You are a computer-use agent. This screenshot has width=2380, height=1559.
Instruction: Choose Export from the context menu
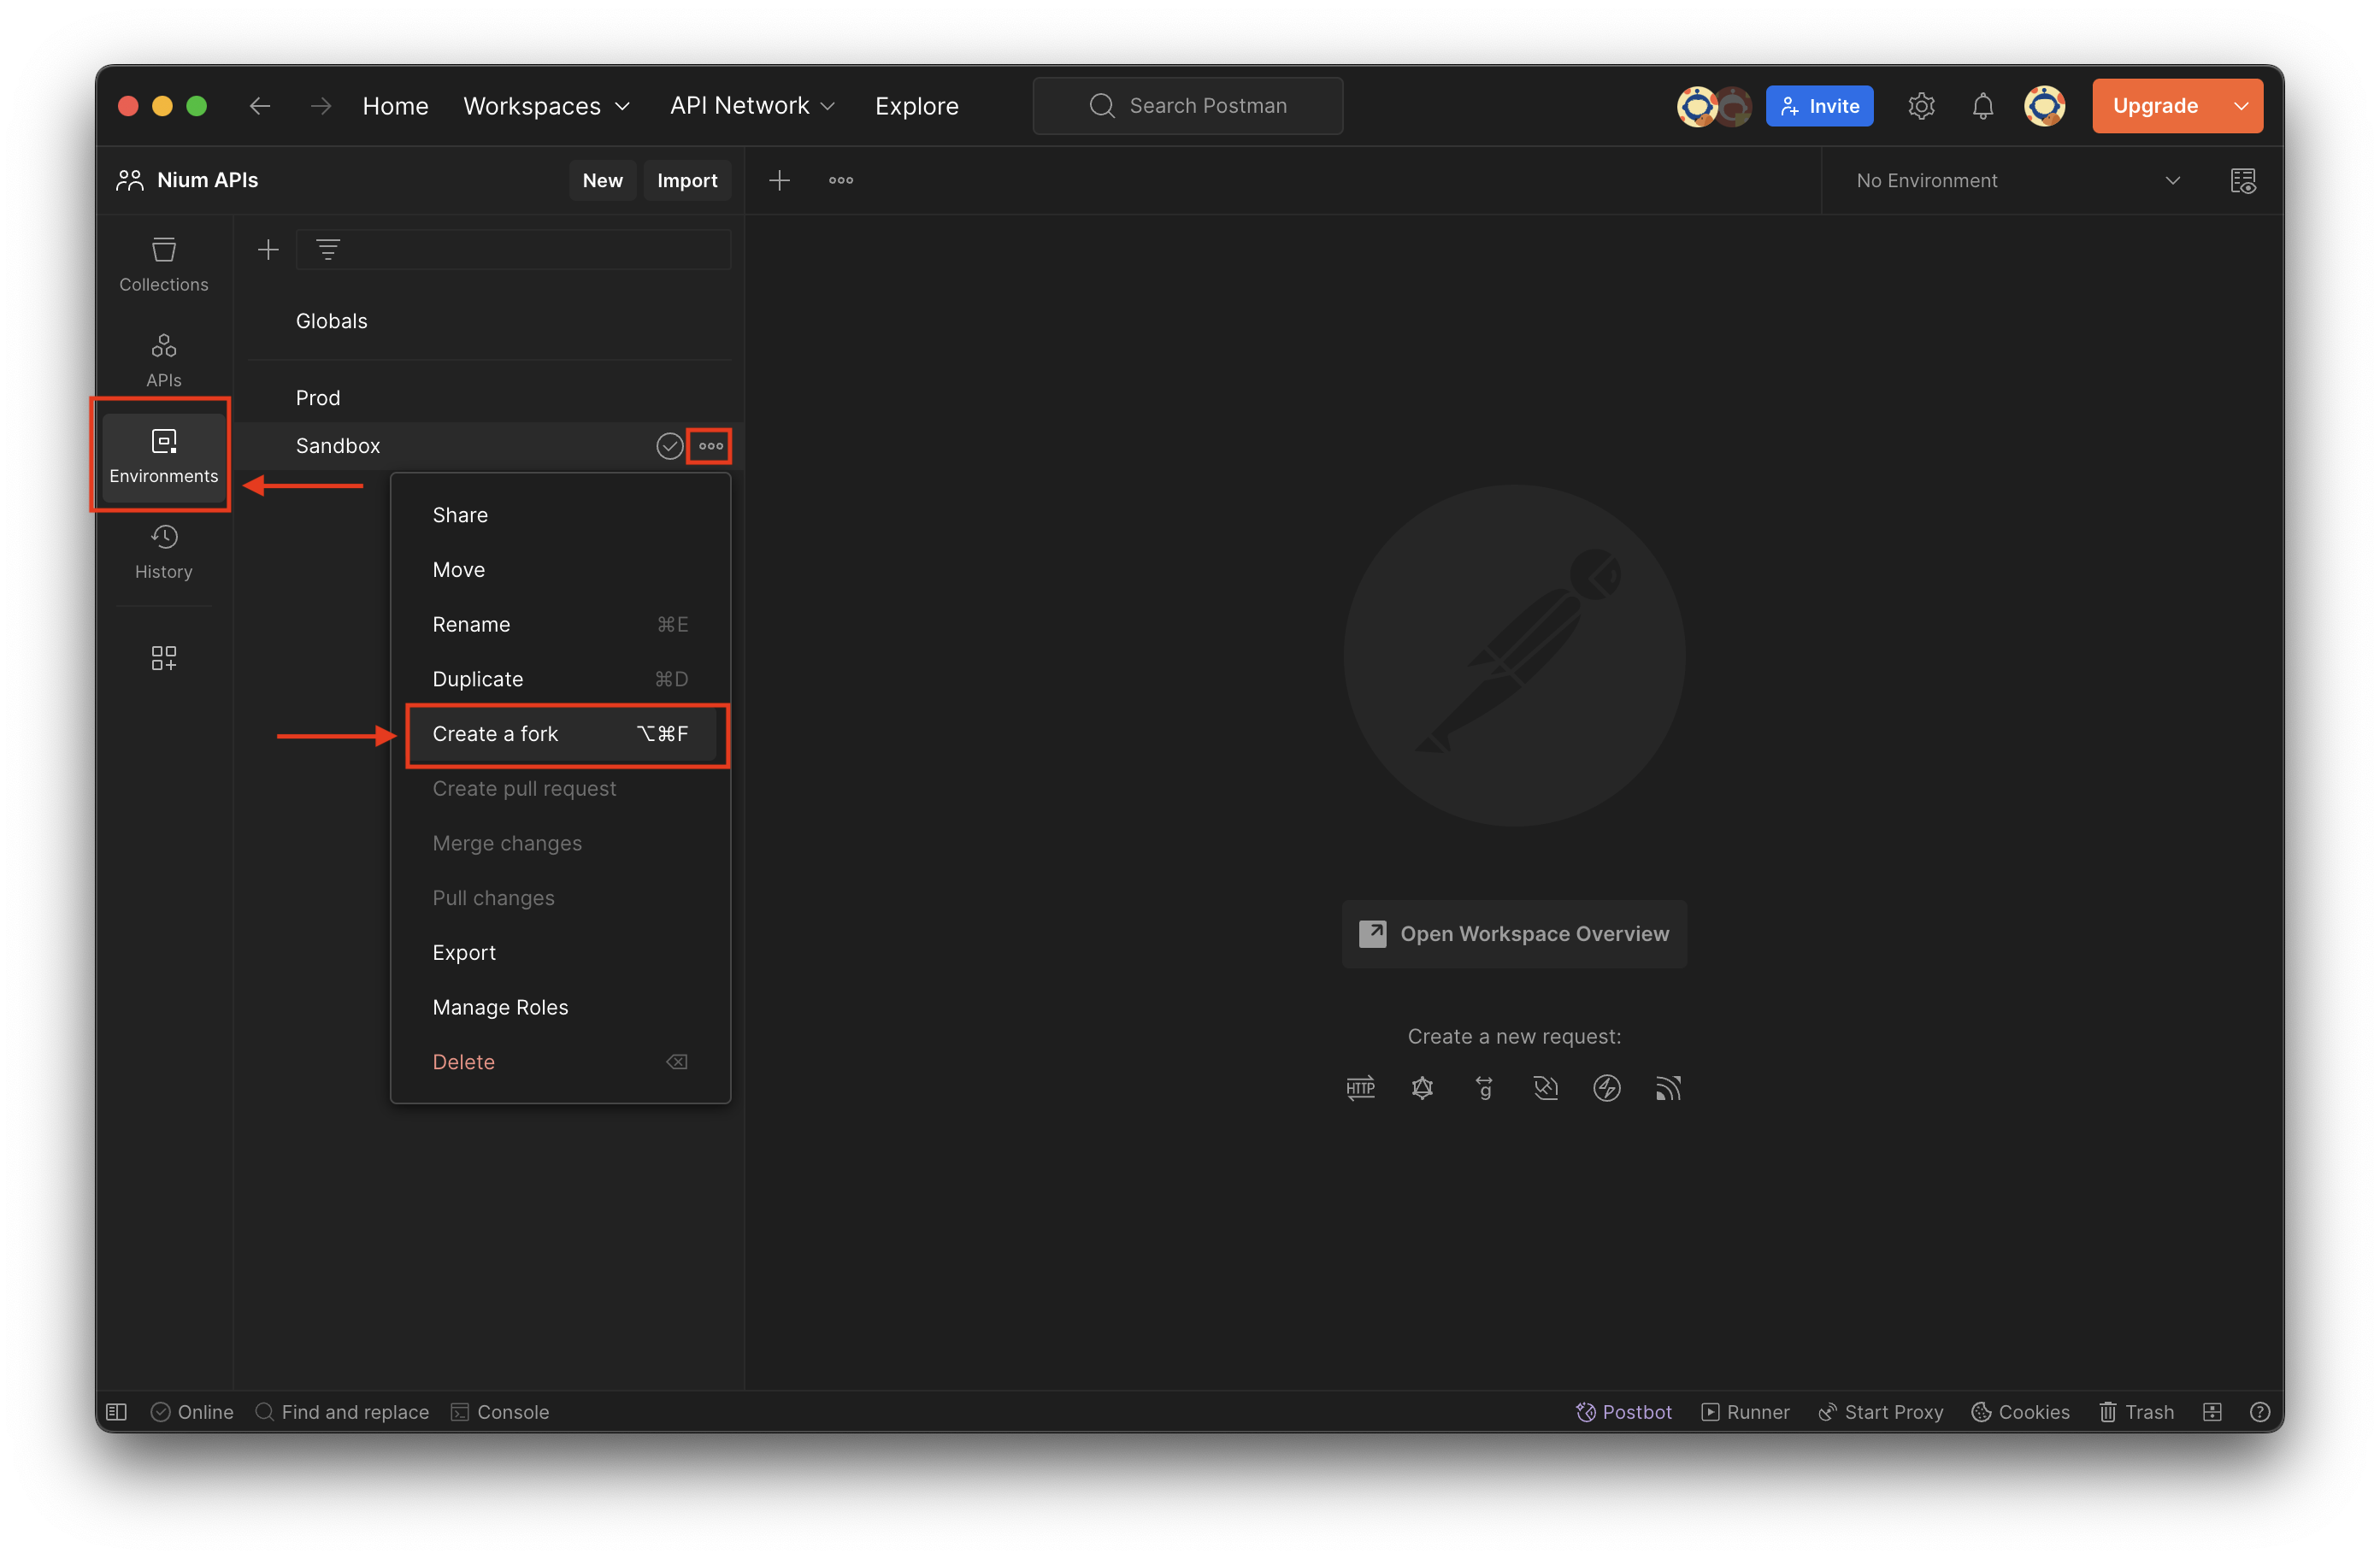[464, 953]
